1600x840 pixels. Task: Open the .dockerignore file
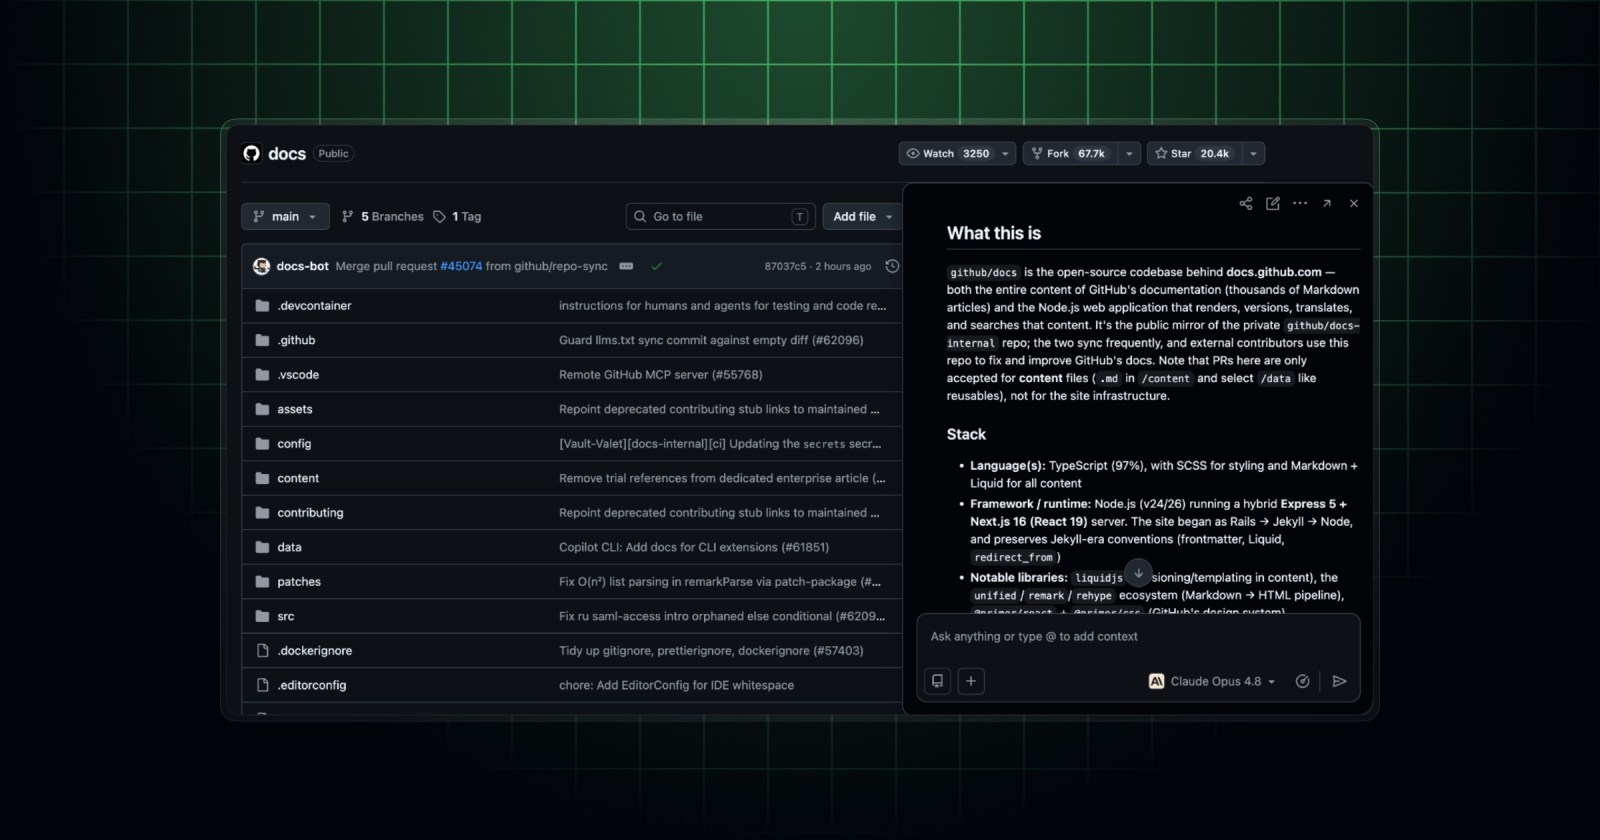[x=315, y=651]
